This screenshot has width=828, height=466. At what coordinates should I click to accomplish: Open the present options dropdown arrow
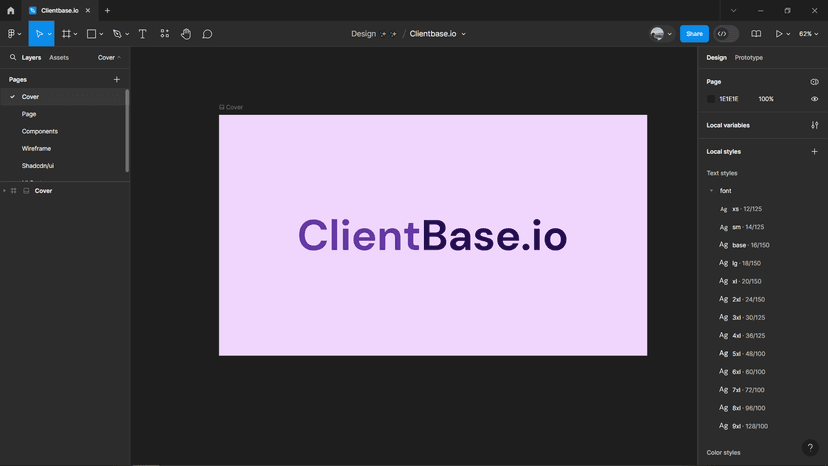[788, 34]
